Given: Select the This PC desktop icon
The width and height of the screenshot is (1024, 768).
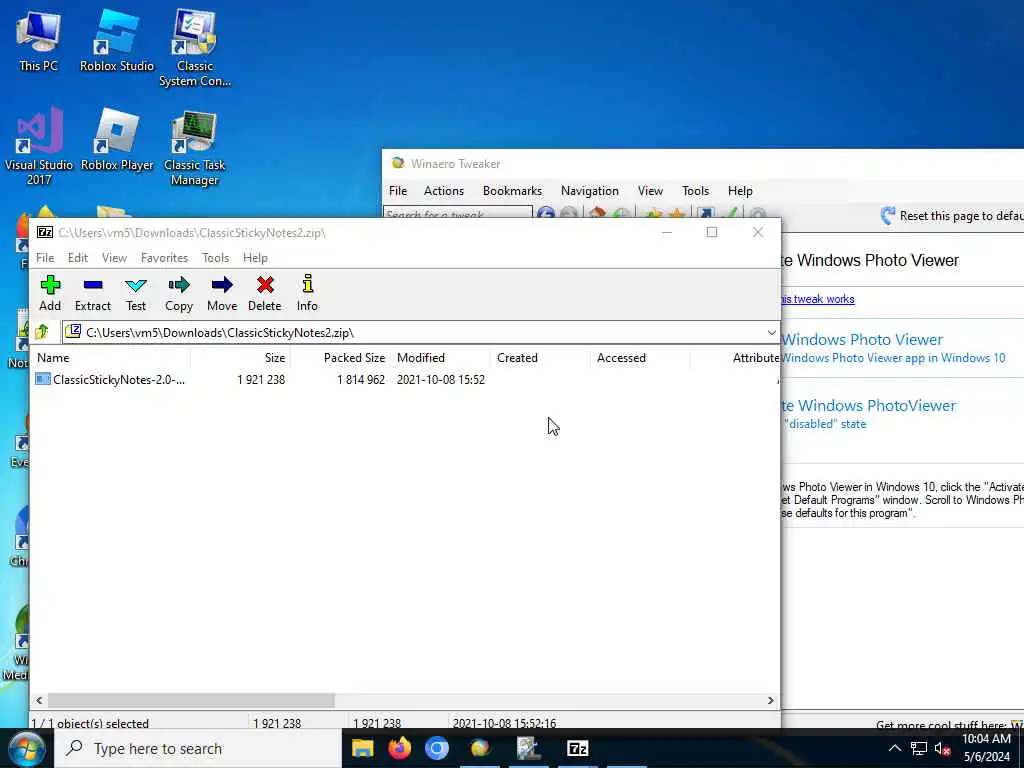Looking at the screenshot, I should 38,40.
